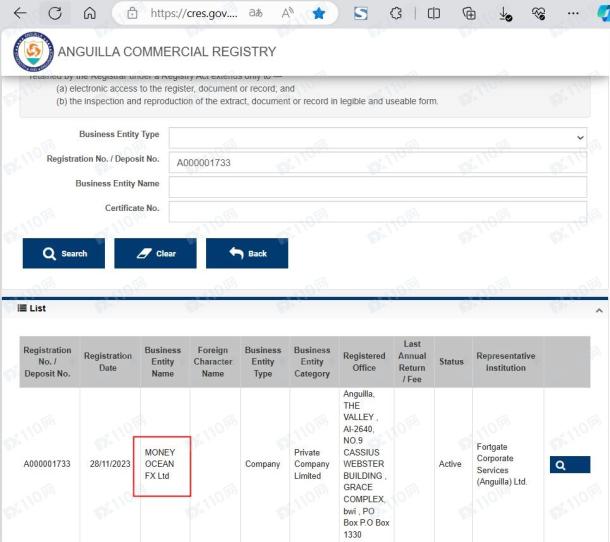Click the Clear button
The width and height of the screenshot is (610, 542).
tap(155, 253)
